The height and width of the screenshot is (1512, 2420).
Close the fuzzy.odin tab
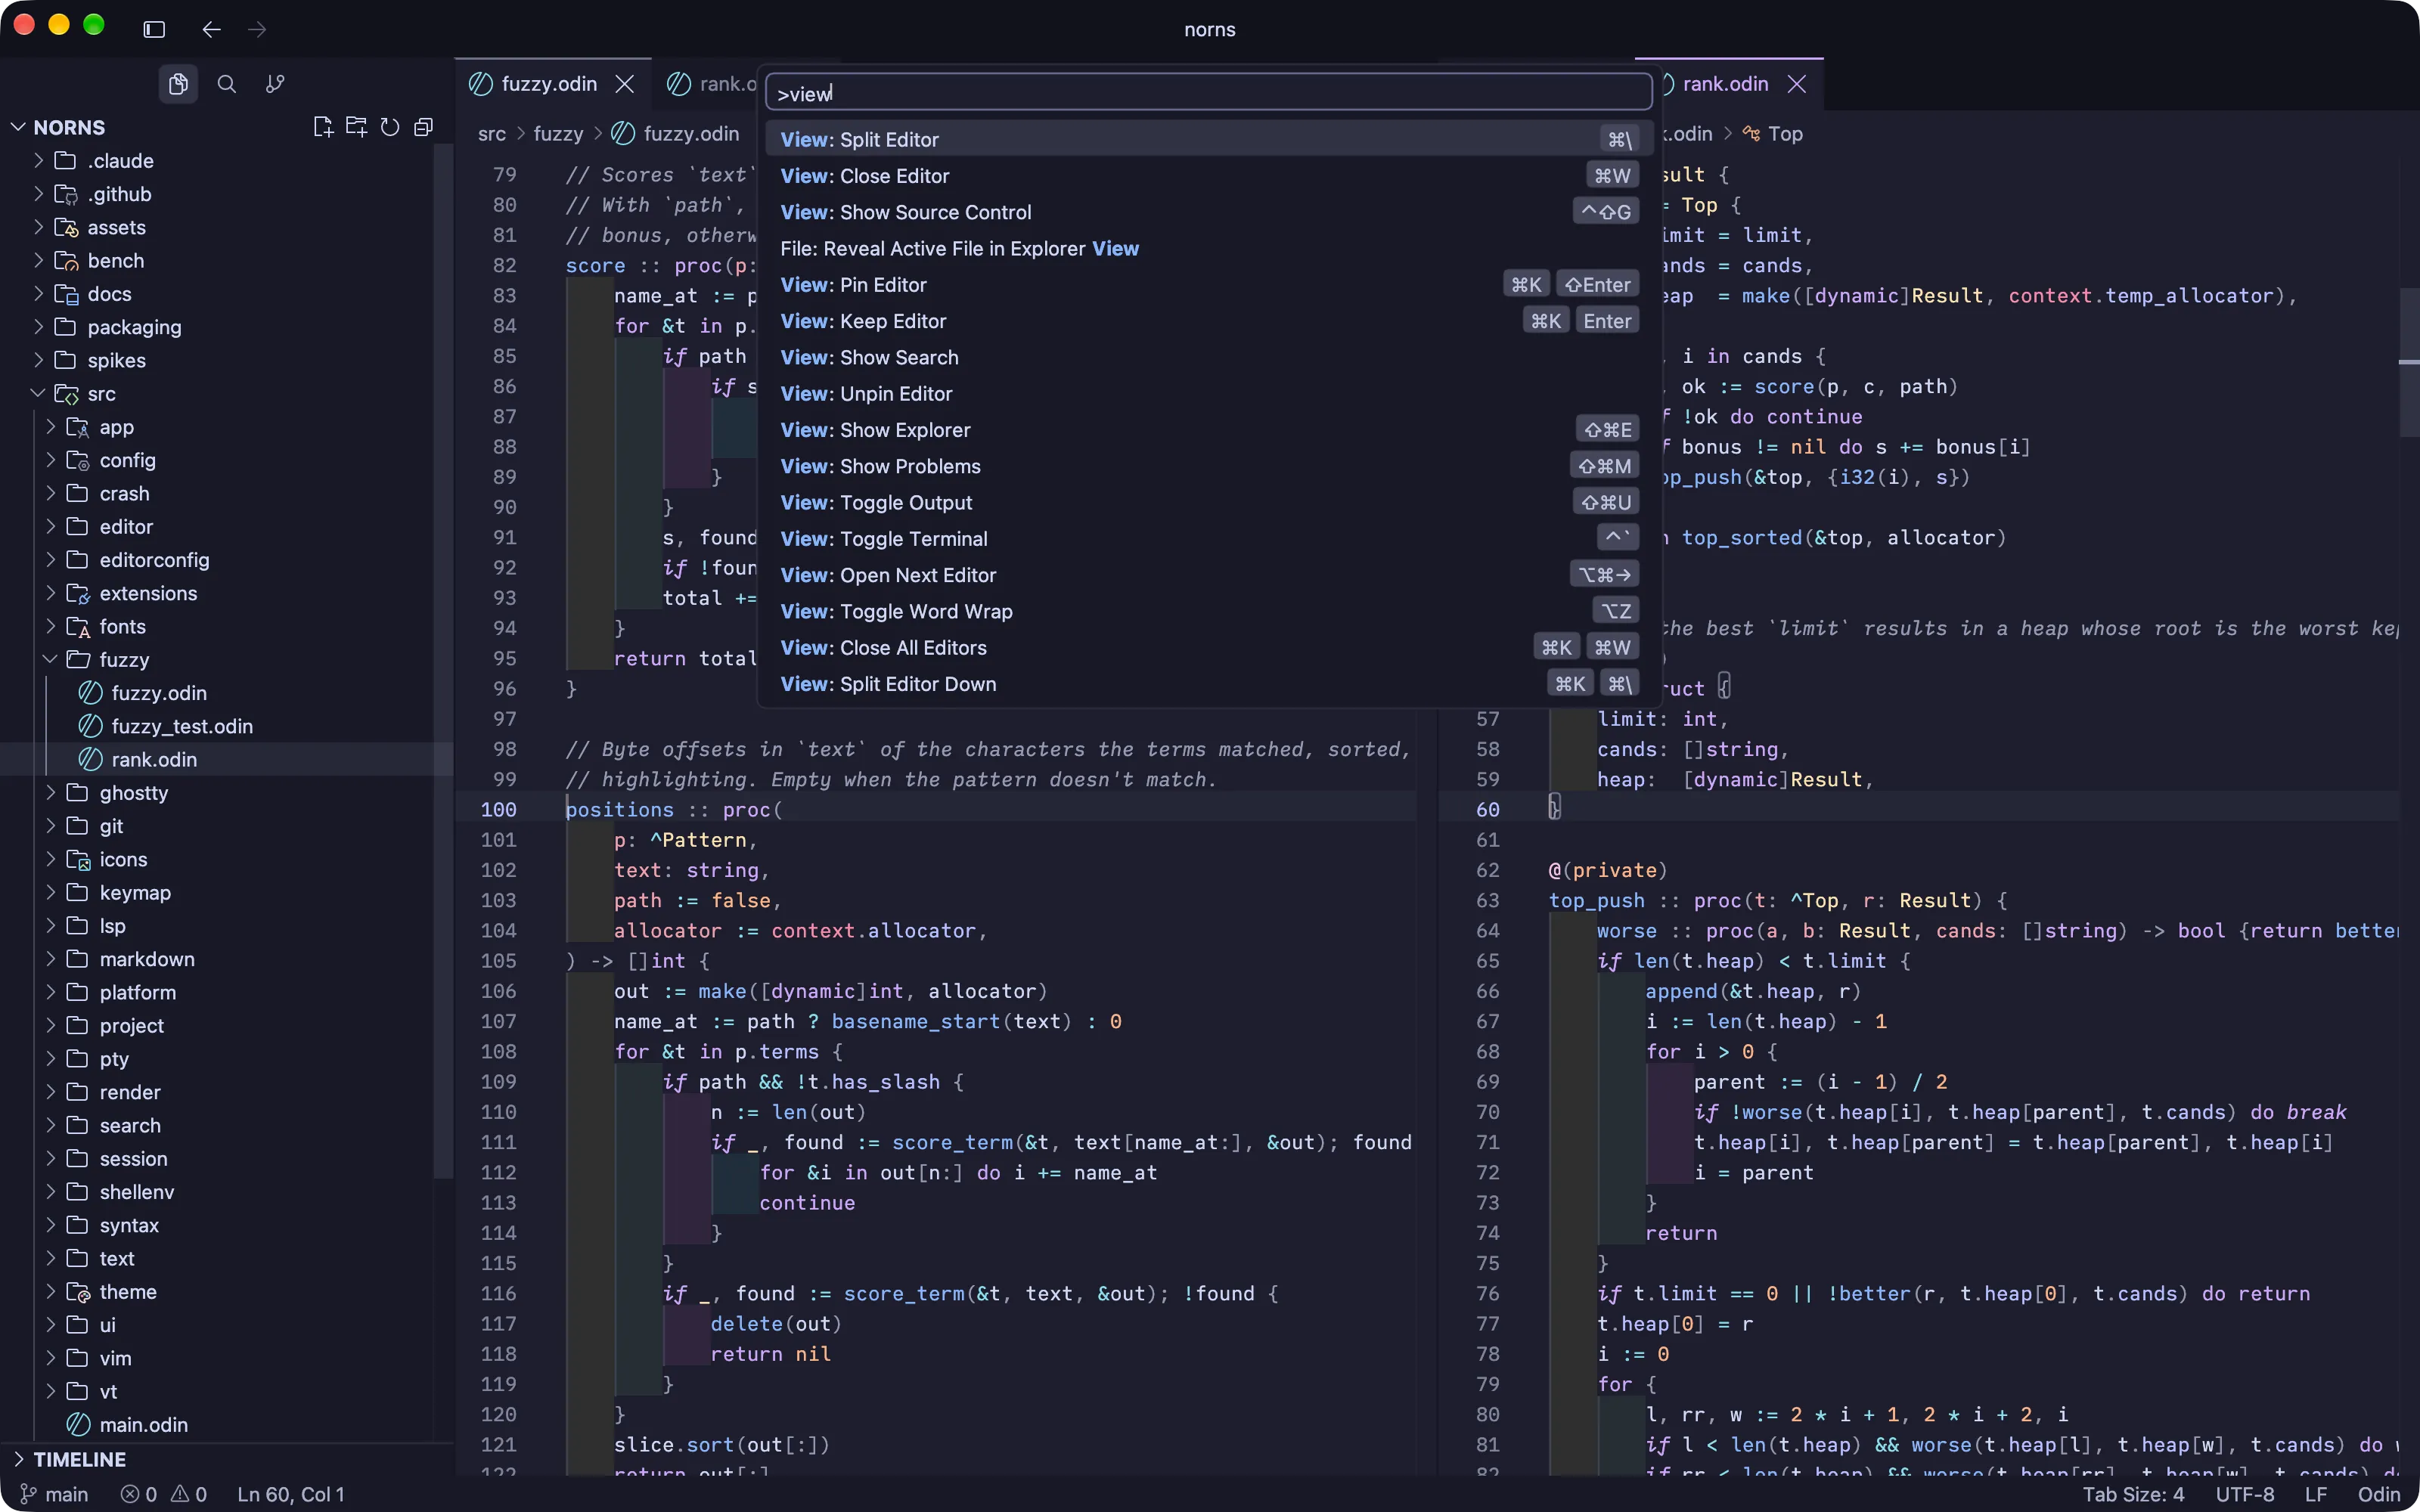pyautogui.click(x=625, y=84)
